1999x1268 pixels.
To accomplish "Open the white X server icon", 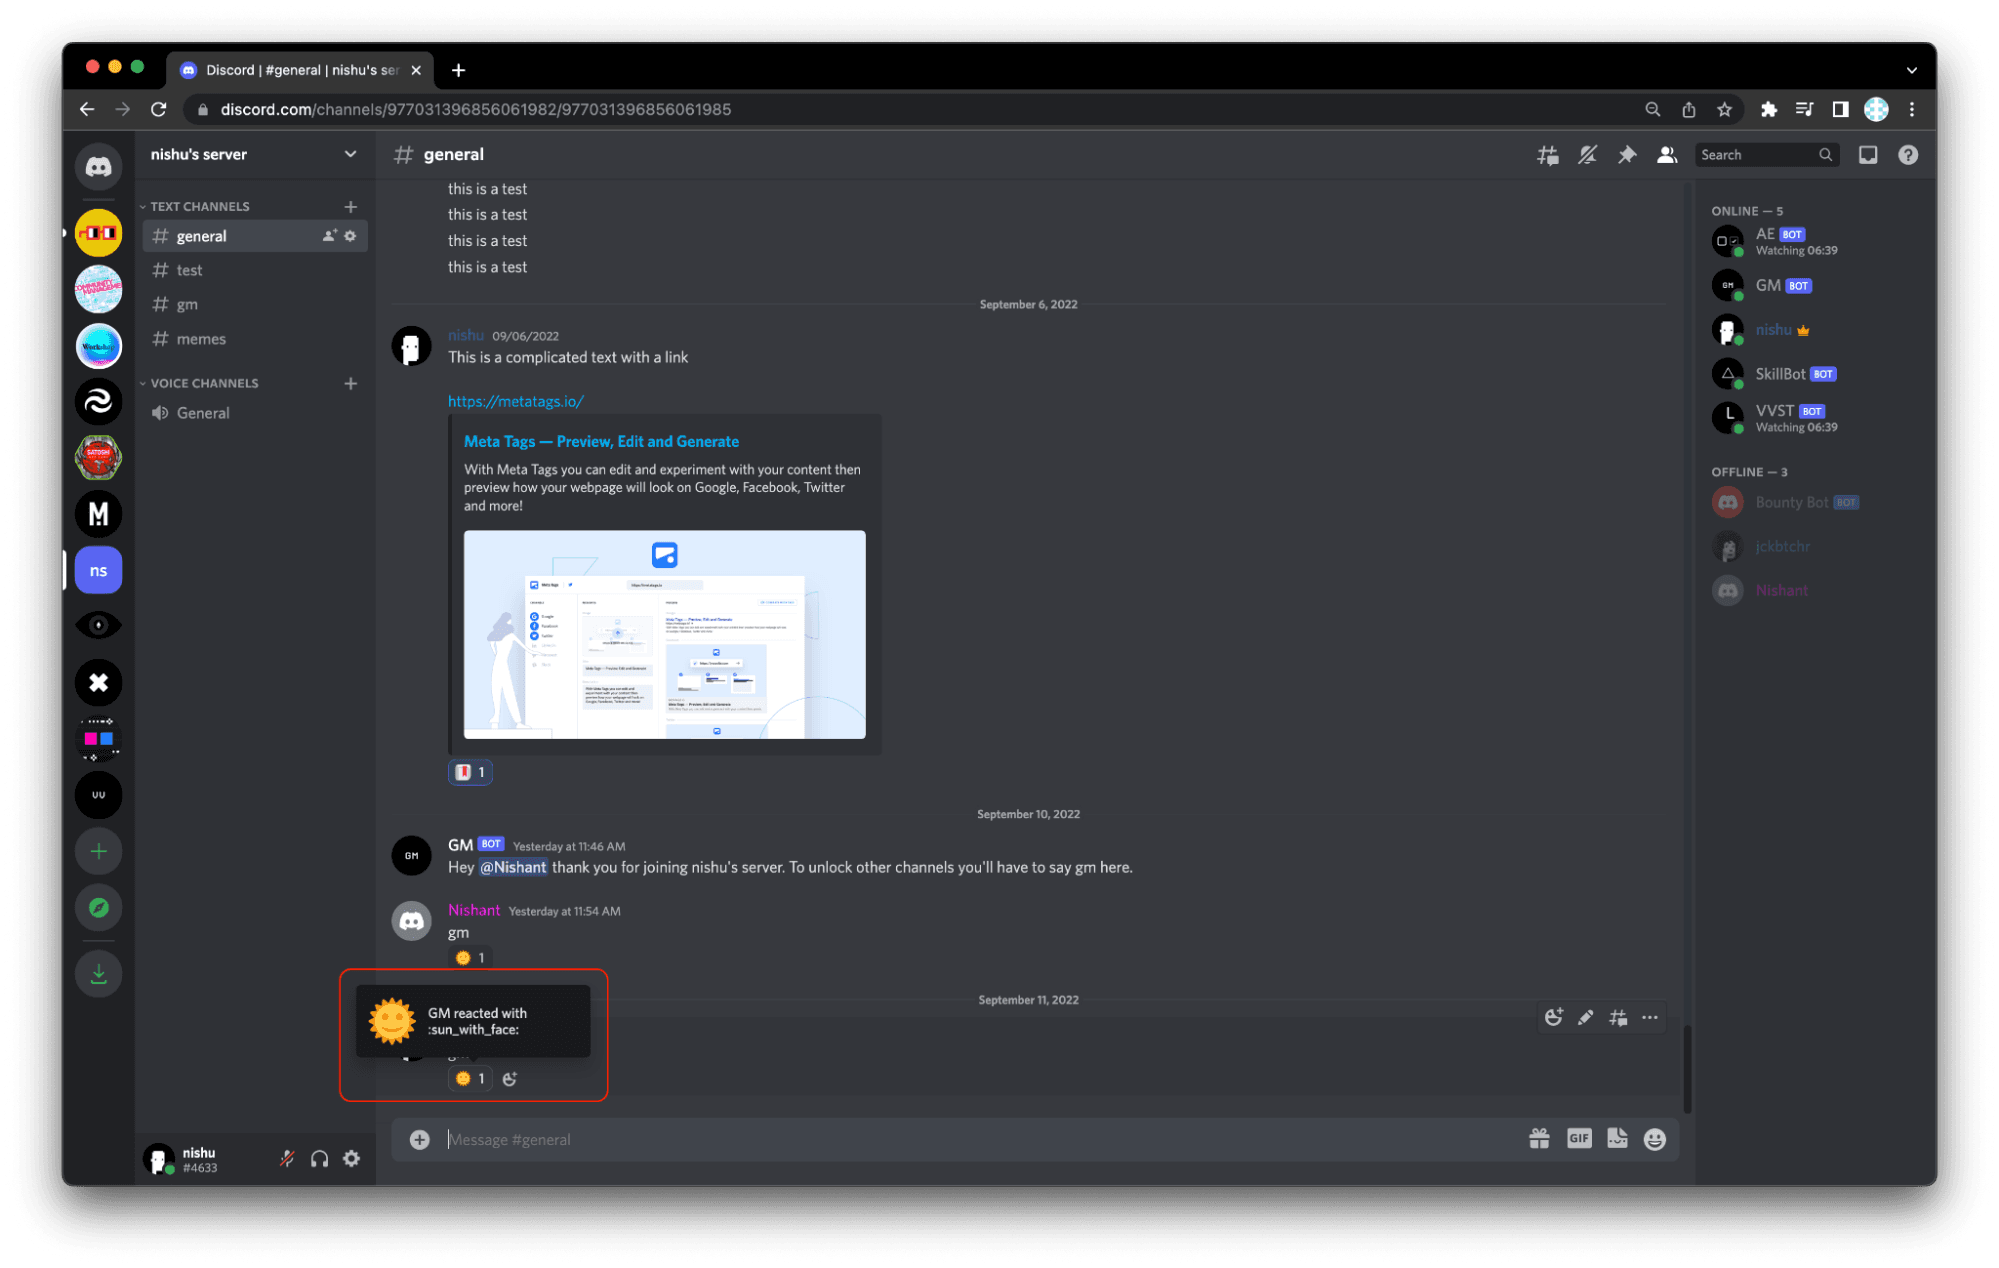I will 98,683.
